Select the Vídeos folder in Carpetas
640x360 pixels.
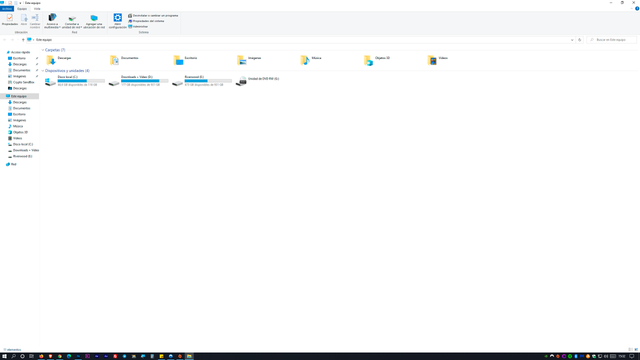coord(438,60)
